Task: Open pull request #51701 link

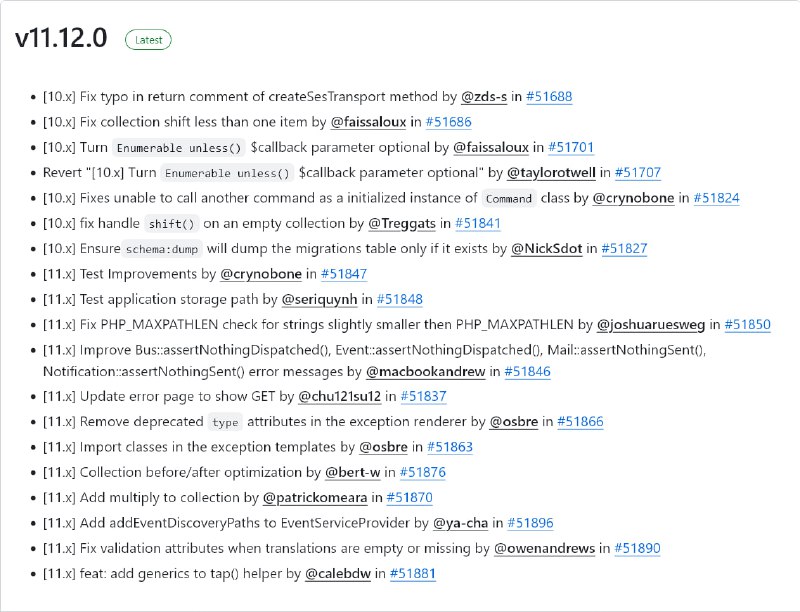Action: [x=571, y=147]
